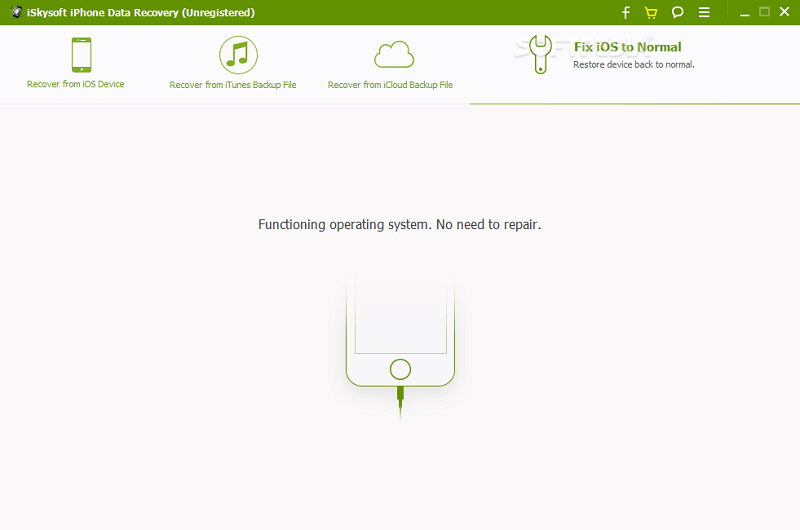Select the iPhone device recovery icon

(x=81, y=54)
